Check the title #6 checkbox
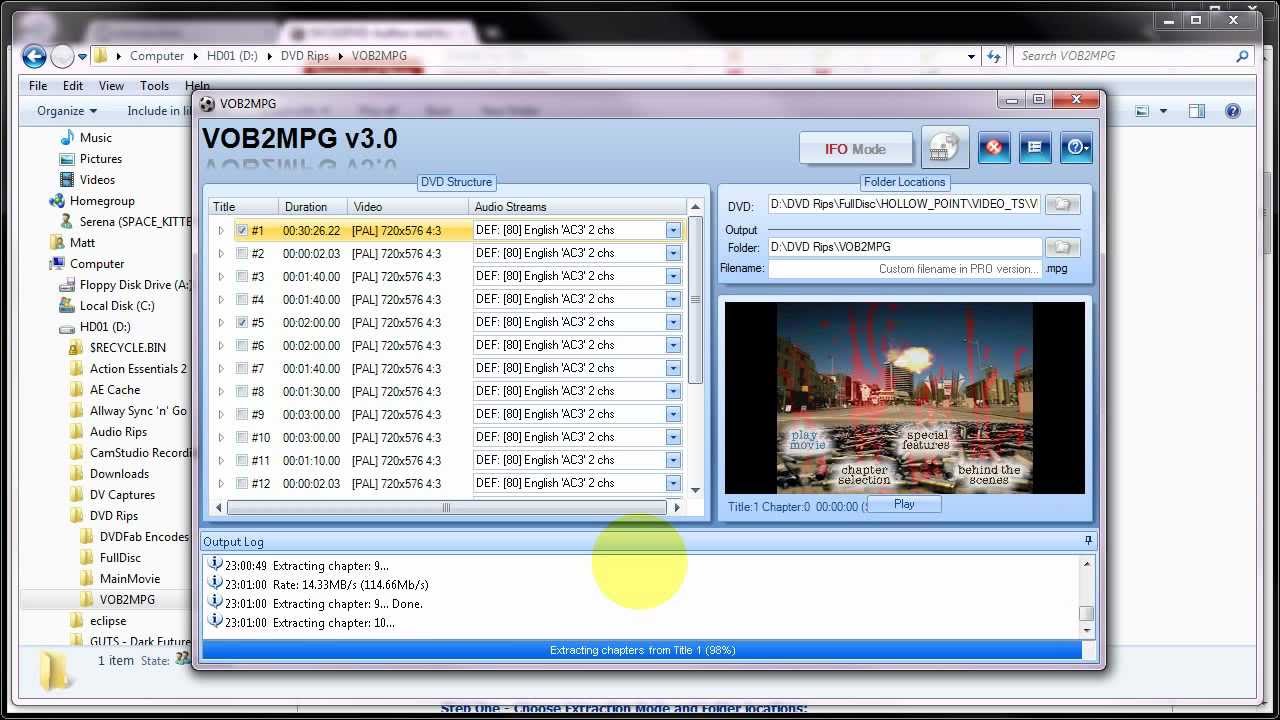1280x720 pixels. point(242,345)
